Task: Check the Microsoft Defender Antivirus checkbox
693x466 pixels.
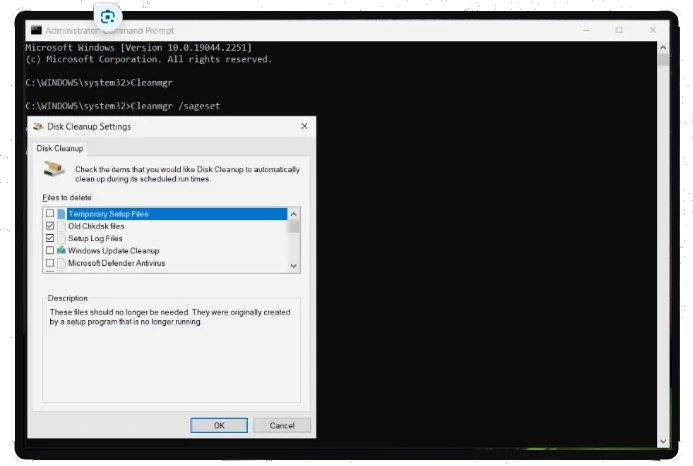Action: pyautogui.click(x=50, y=263)
